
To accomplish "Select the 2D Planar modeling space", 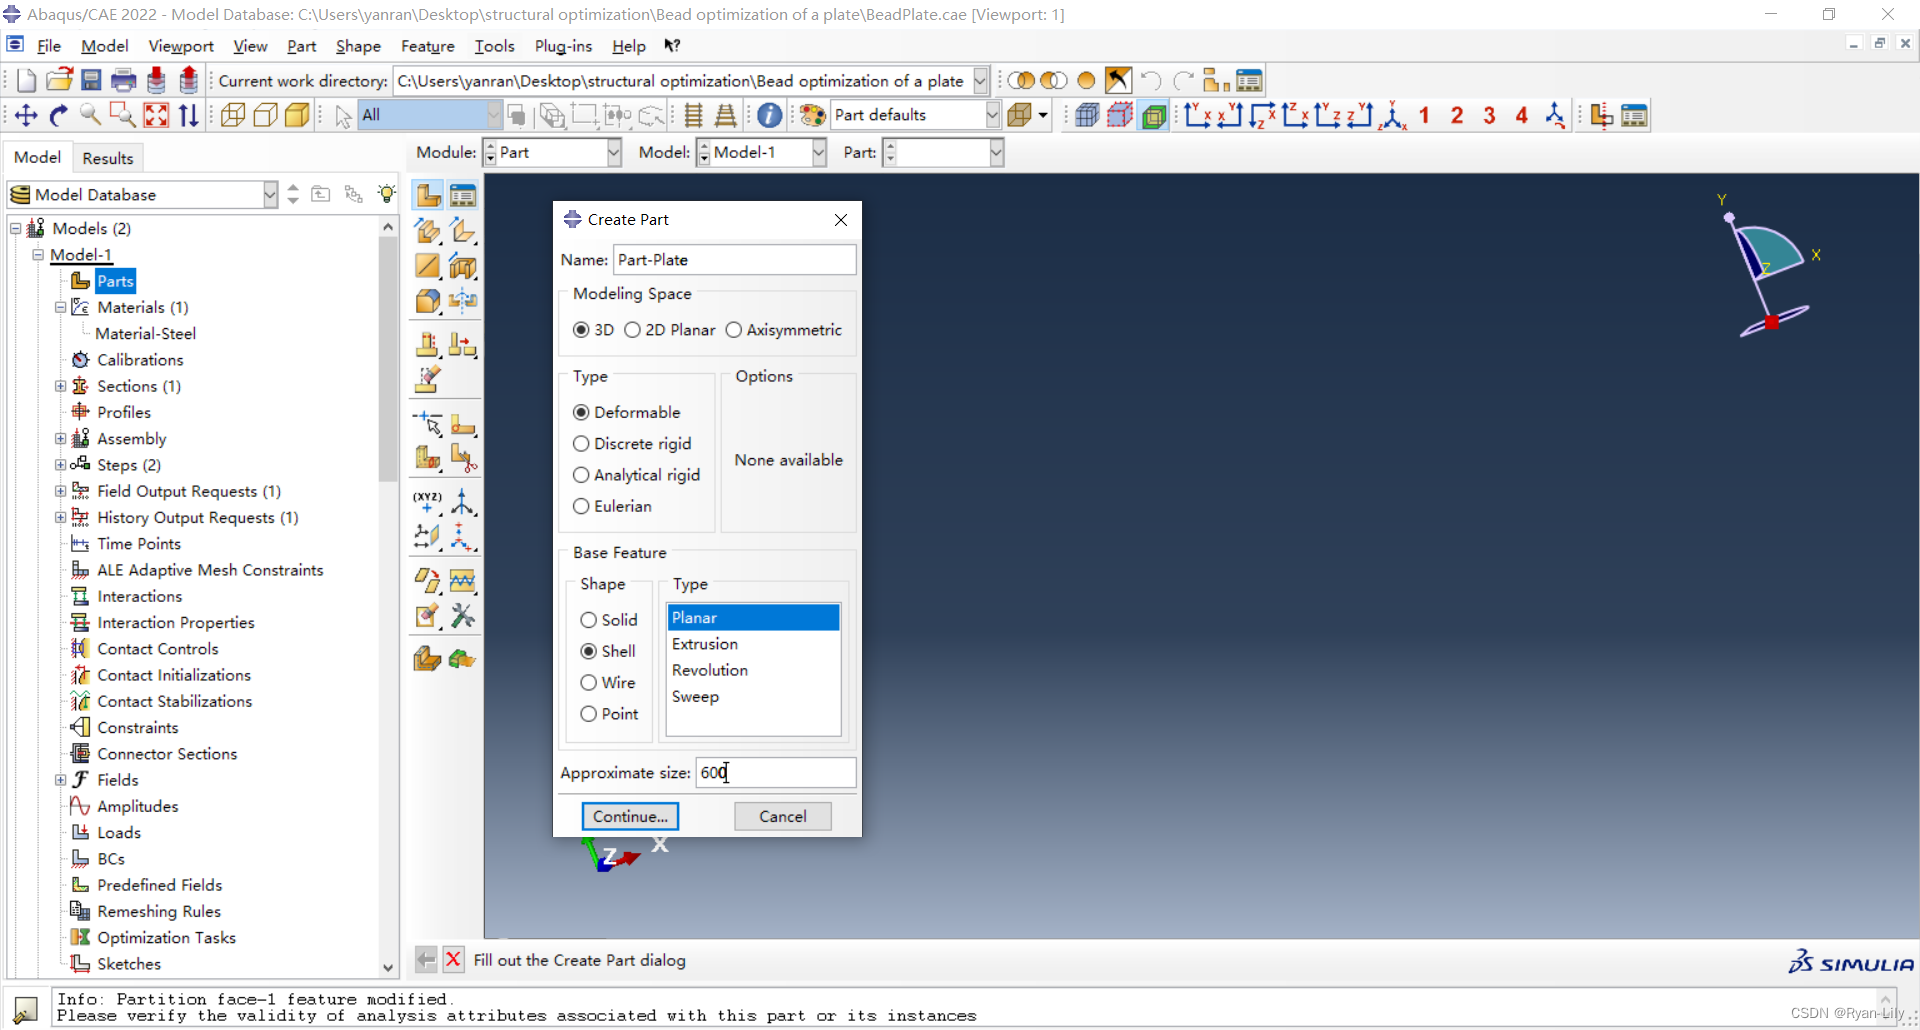I will [x=669, y=330].
